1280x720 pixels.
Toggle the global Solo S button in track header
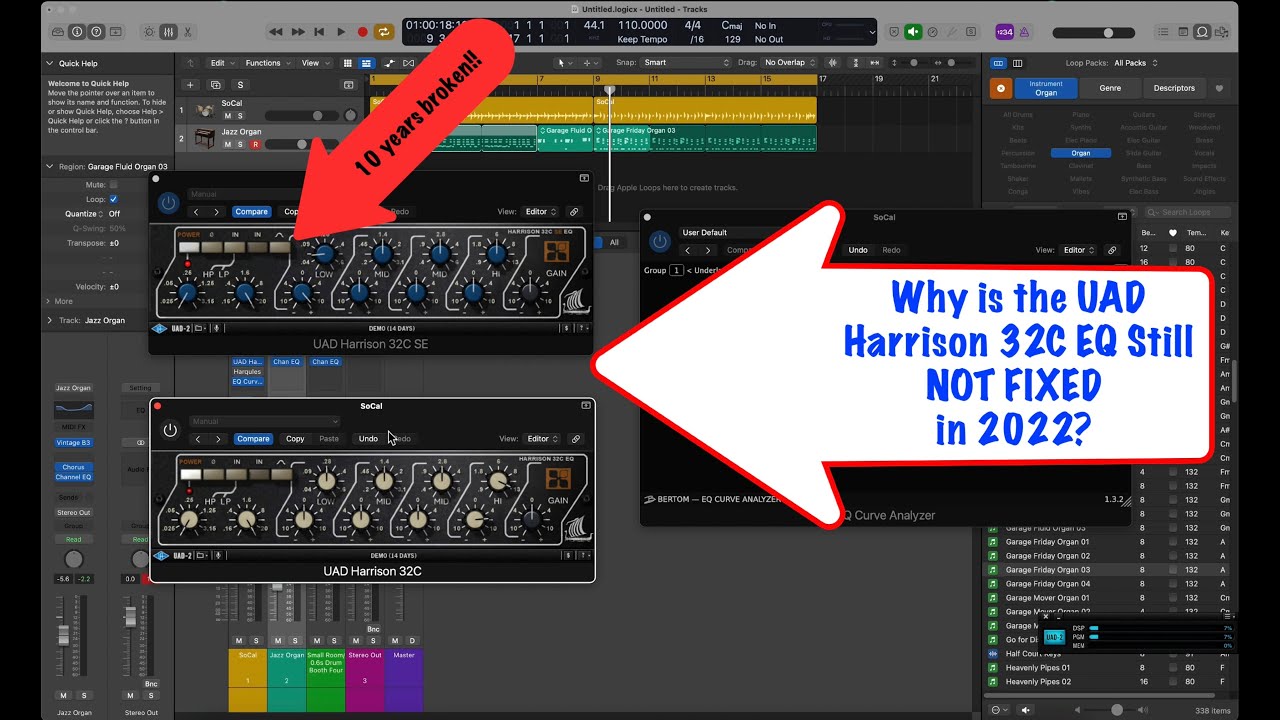point(240,85)
